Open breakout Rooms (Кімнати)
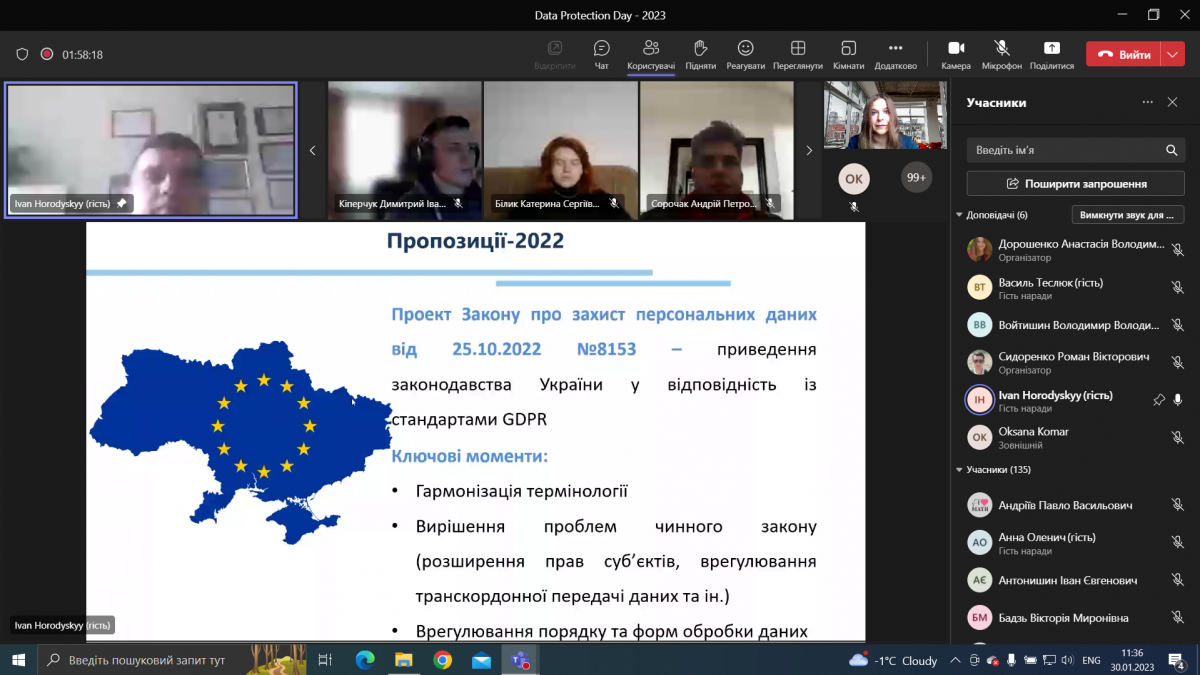 point(848,54)
